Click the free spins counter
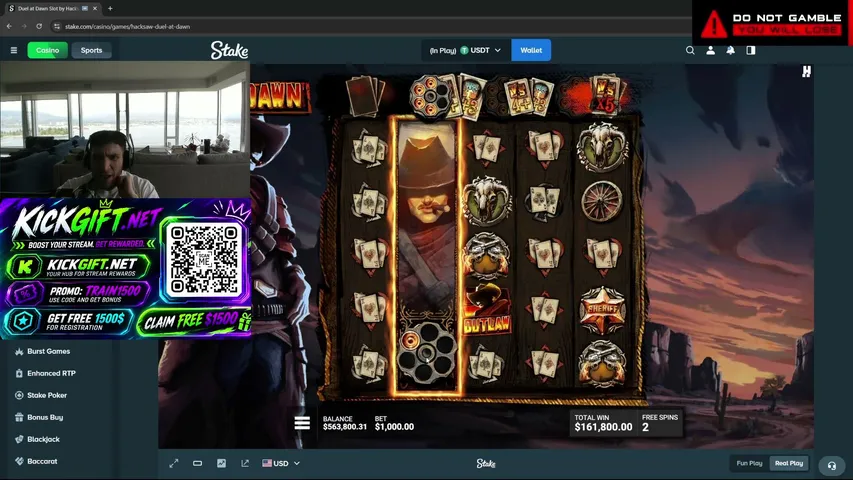 click(x=659, y=423)
